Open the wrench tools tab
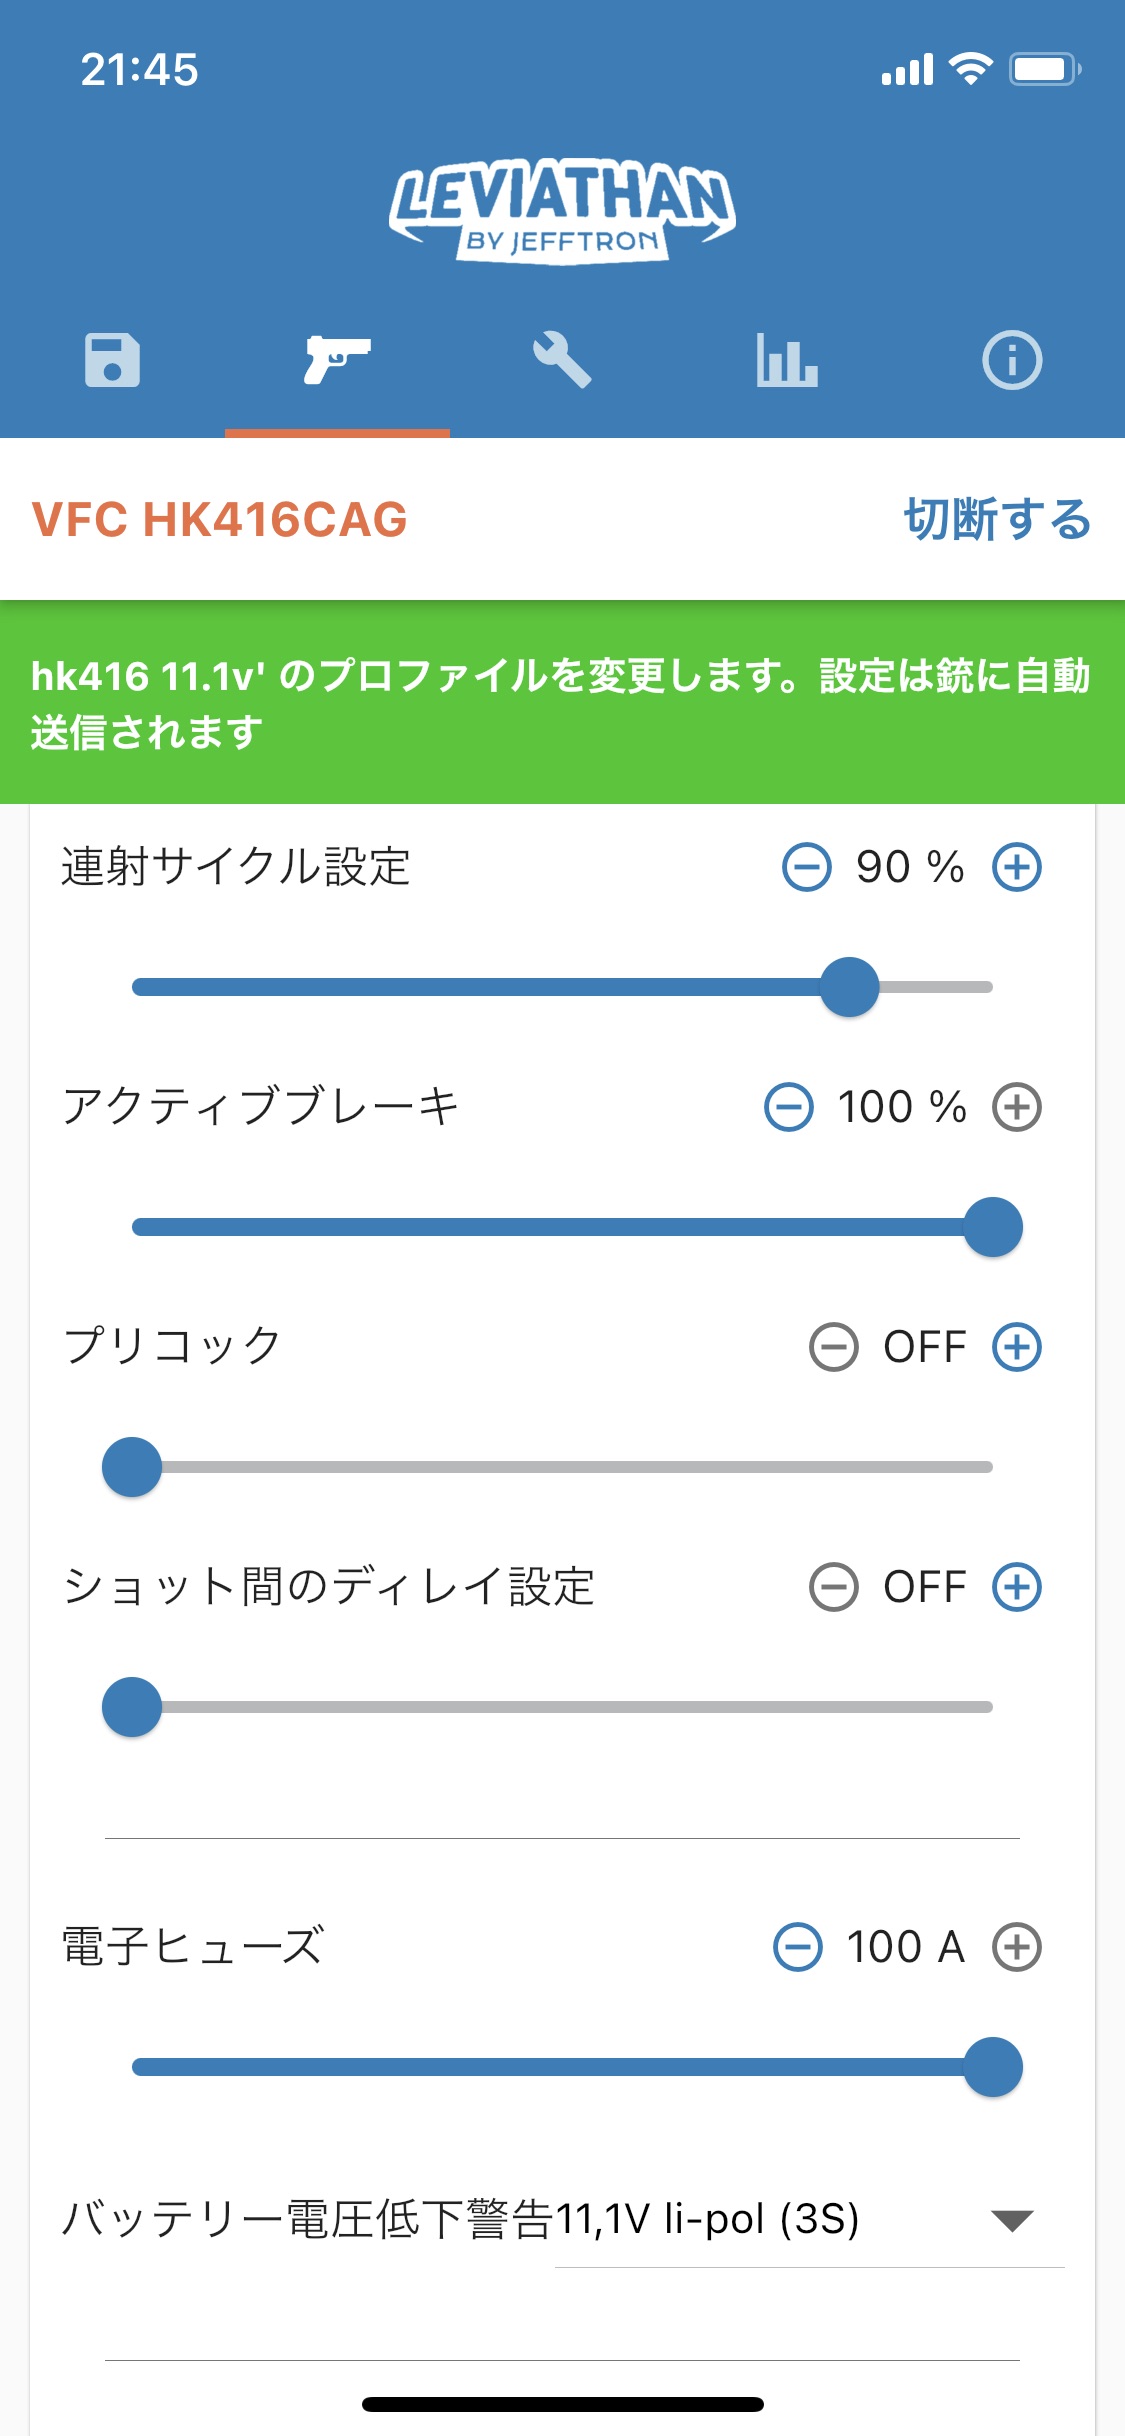Image resolution: width=1125 pixels, height=2436 pixels. click(x=562, y=360)
